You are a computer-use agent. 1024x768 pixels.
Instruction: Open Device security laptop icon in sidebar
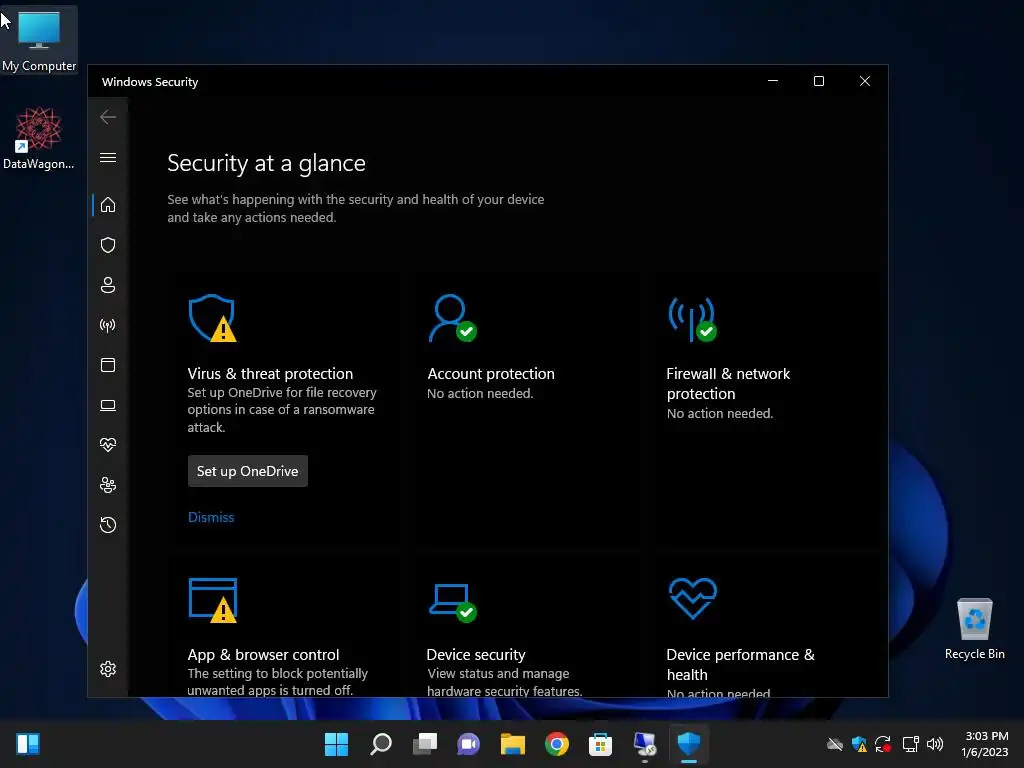pyautogui.click(x=108, y=406)
